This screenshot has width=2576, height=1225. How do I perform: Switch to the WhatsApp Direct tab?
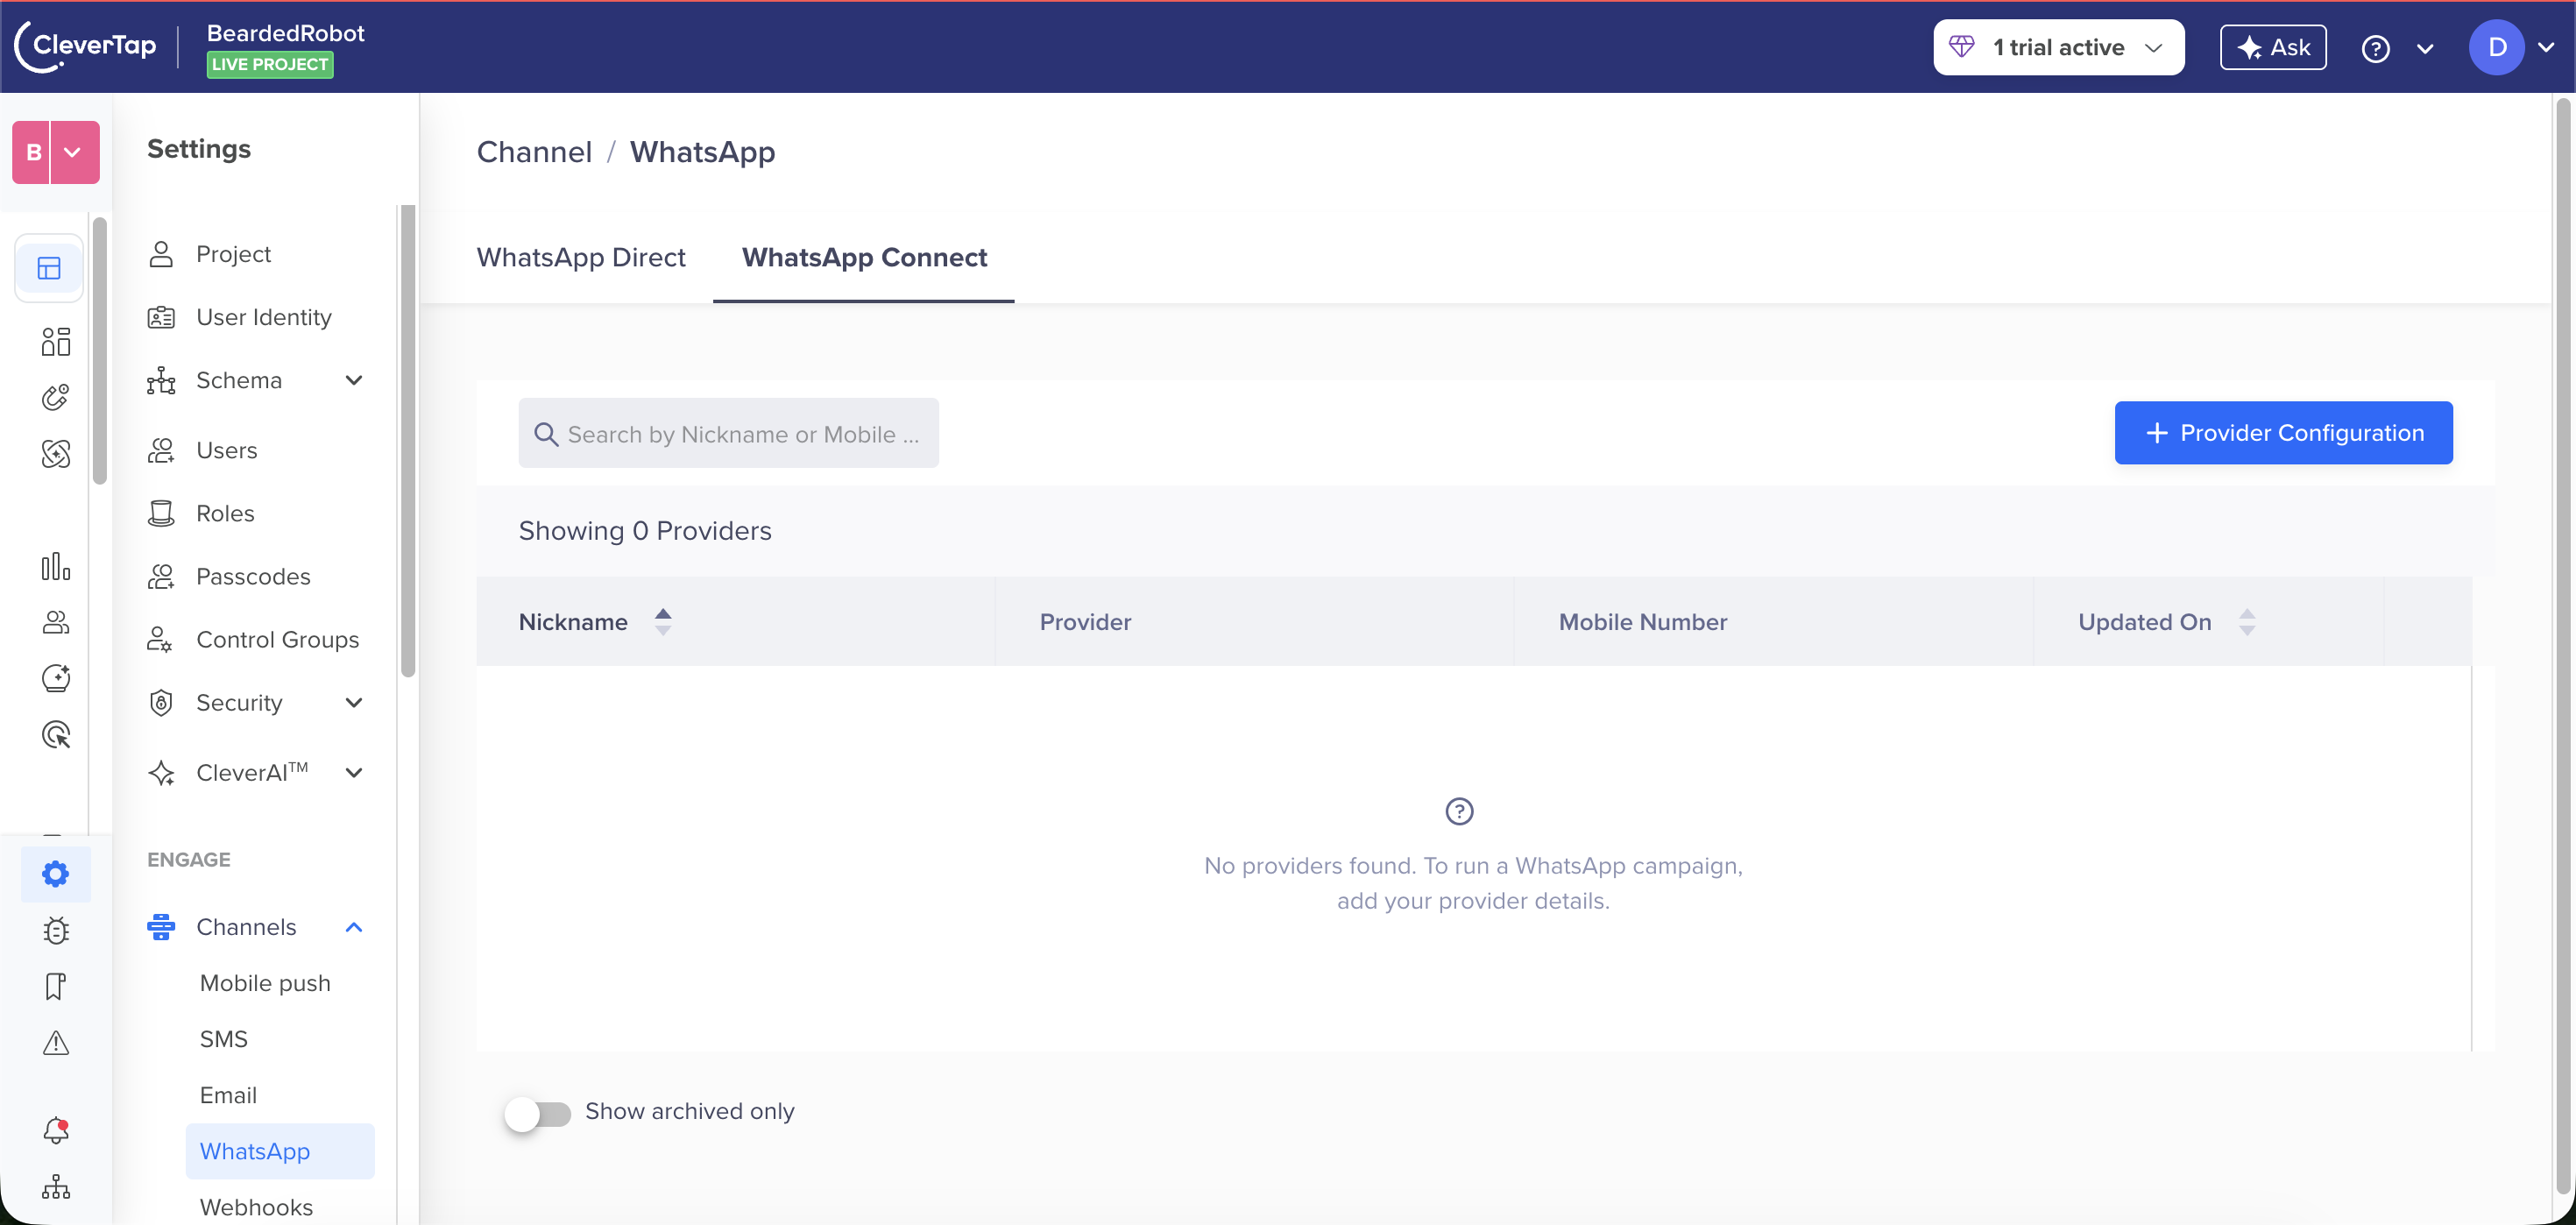[x=581, y=257]
